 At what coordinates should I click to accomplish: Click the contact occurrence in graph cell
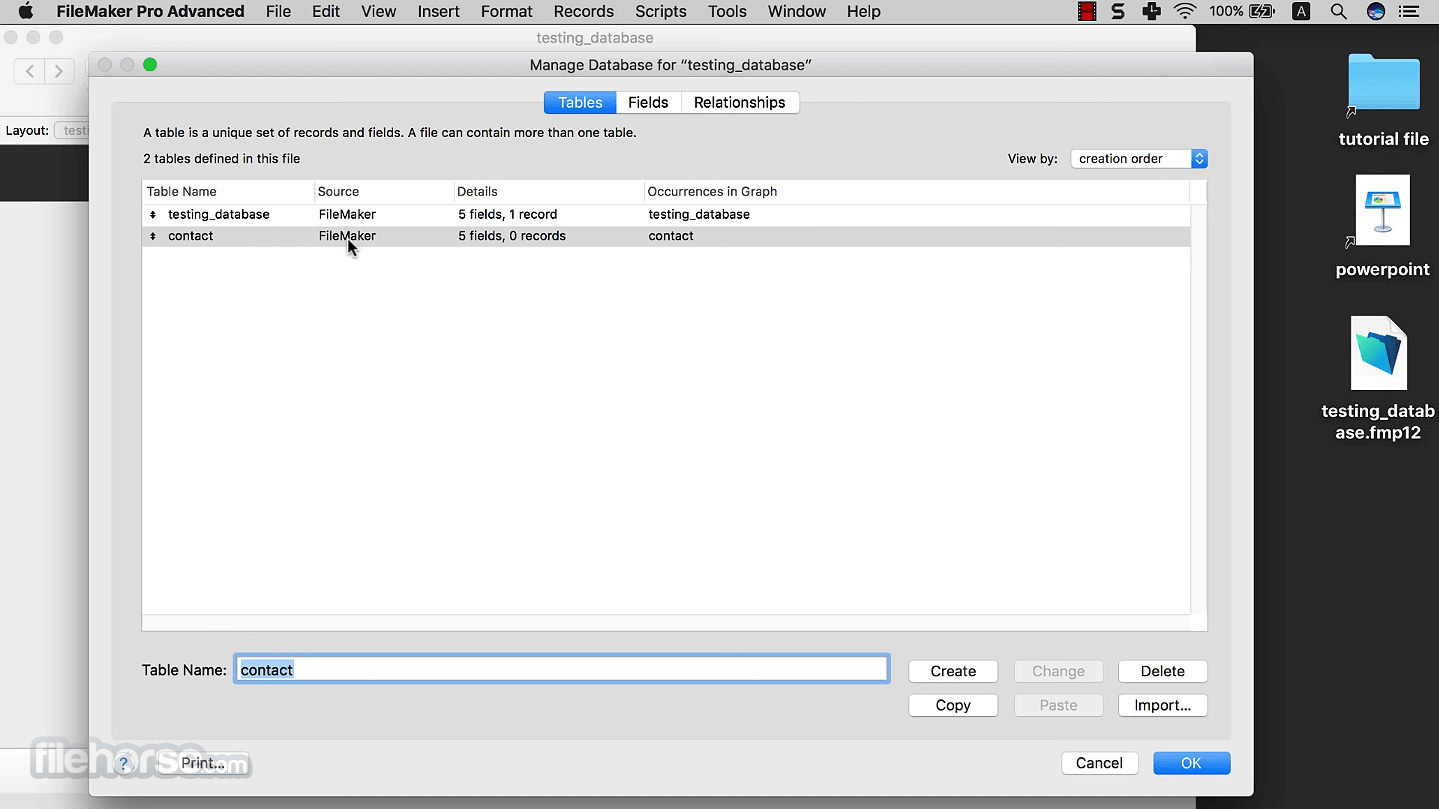click(x=671, y=237)
